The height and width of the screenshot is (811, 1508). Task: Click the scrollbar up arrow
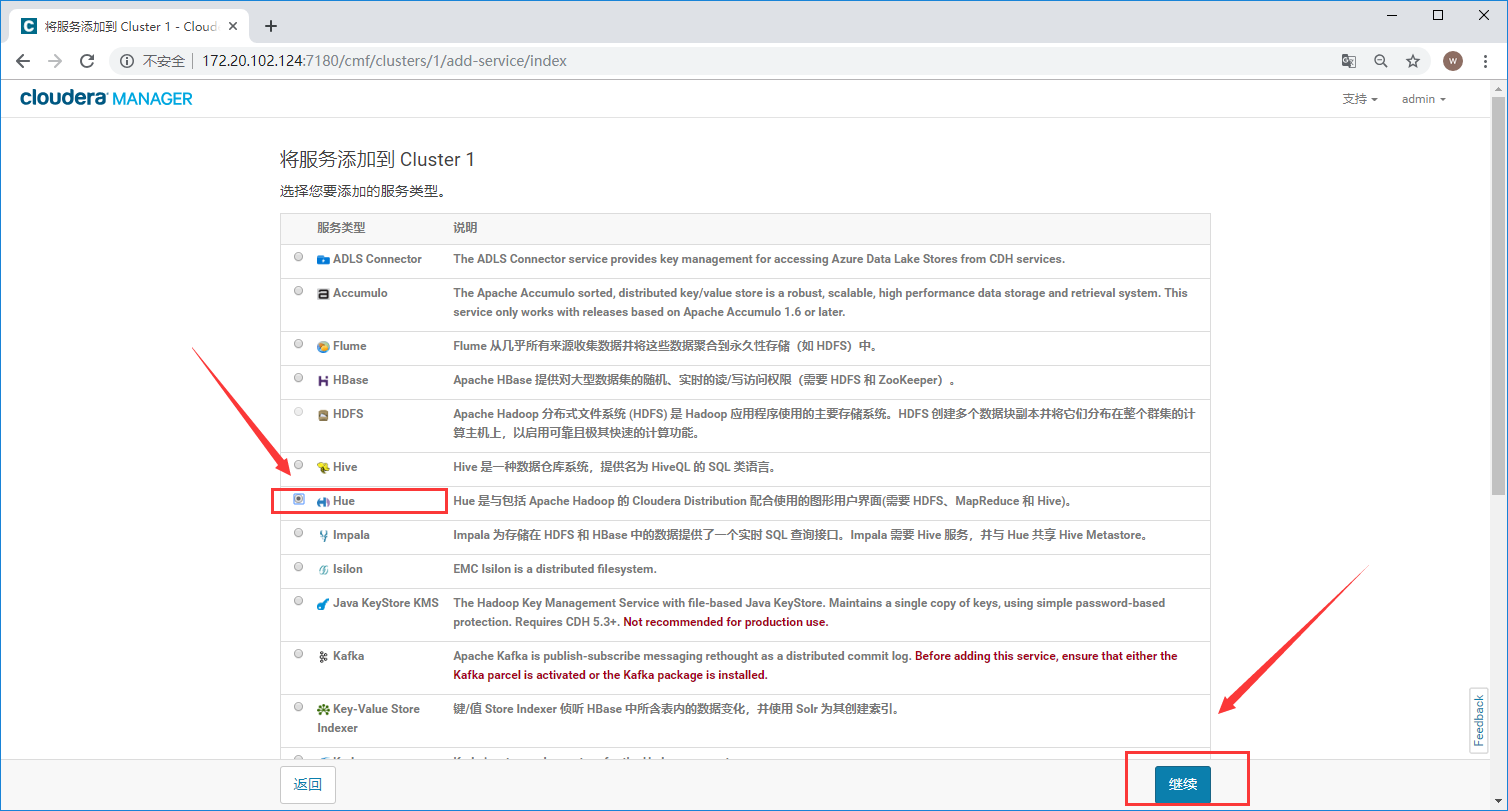point(1498,88)
